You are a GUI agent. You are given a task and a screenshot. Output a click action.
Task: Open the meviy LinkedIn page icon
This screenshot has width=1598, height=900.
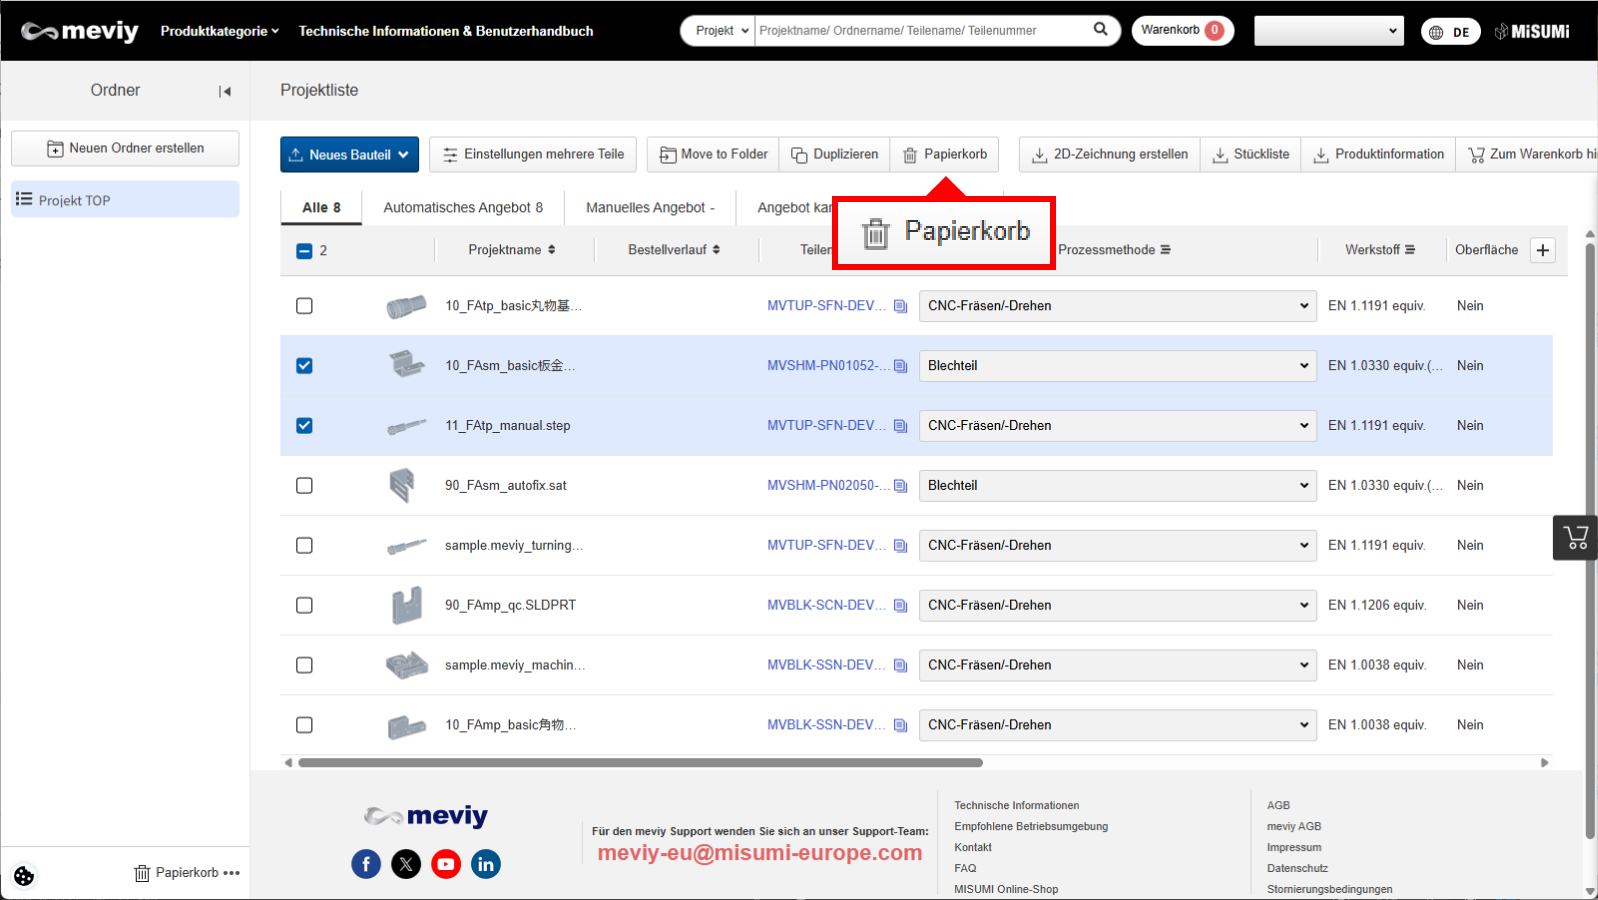pos(486,864)
